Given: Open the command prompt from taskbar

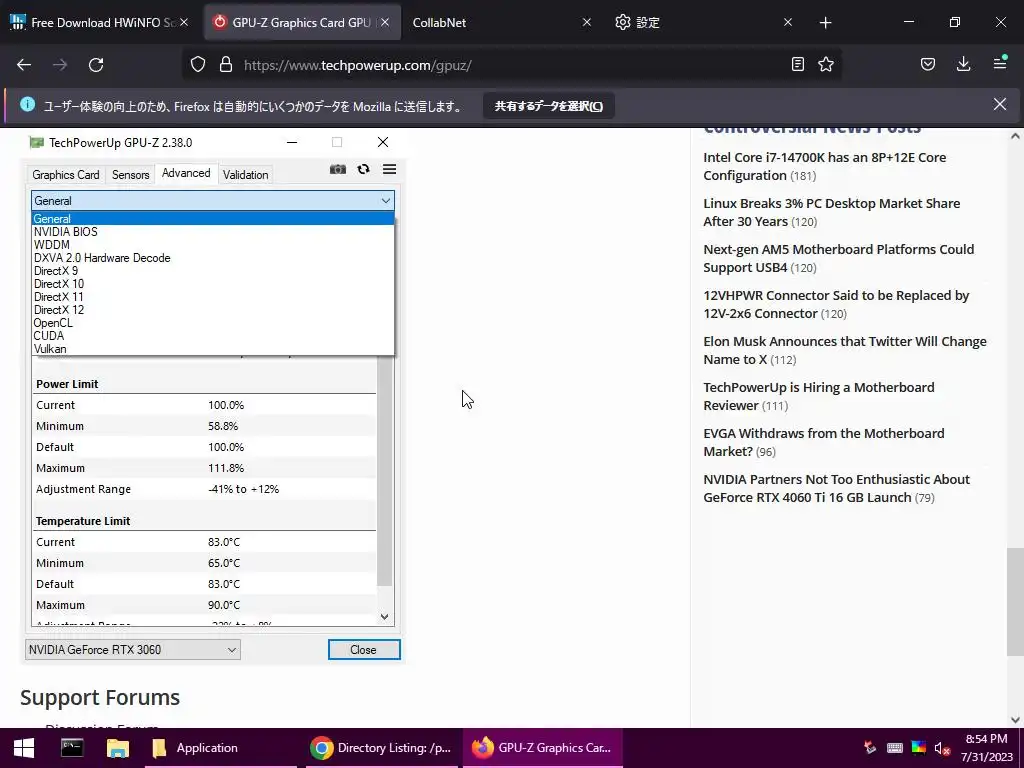Looking at the screenshot, I should click(72, 748).
